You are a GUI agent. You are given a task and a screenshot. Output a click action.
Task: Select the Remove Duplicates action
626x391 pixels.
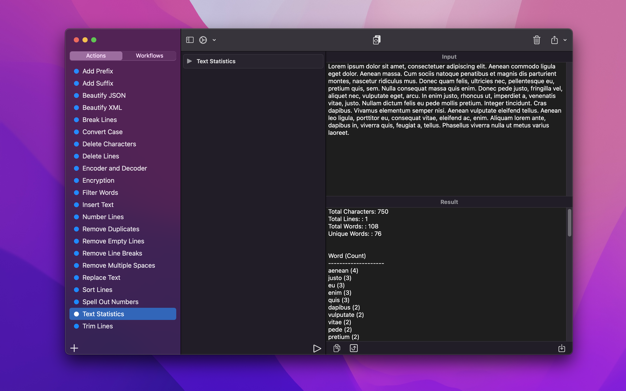(123, 229)
